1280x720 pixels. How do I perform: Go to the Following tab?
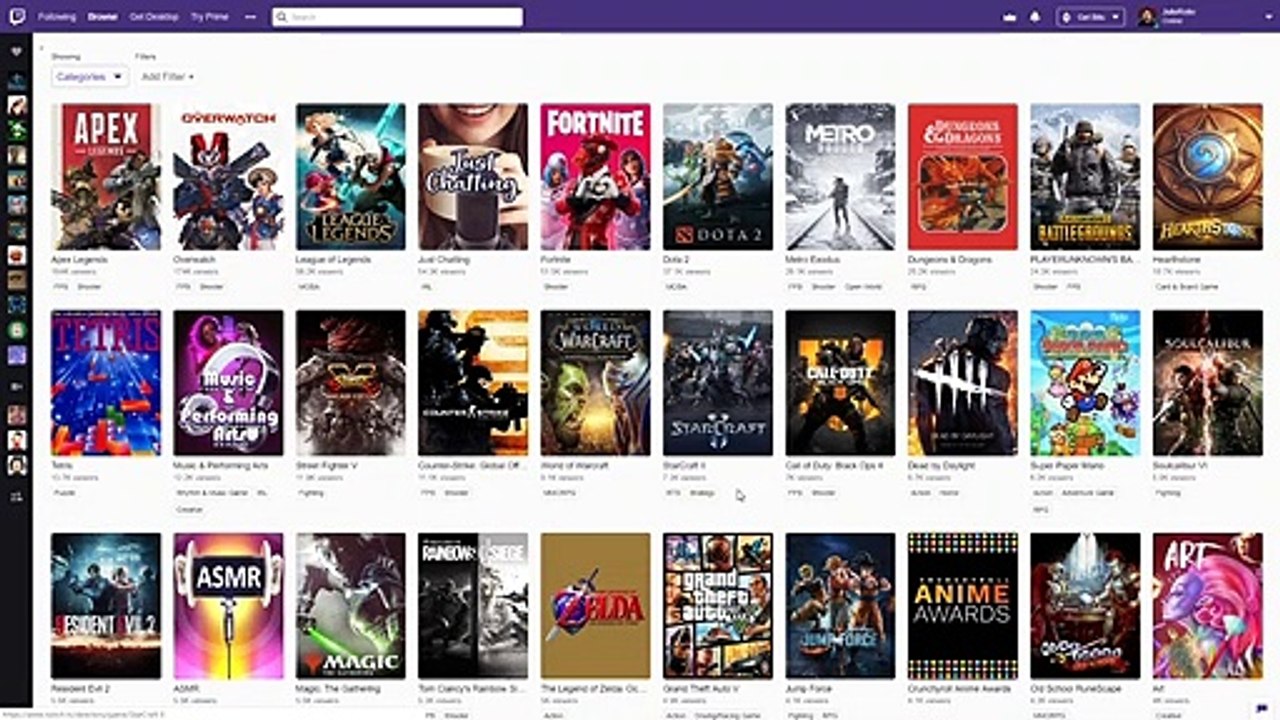click(56, 17)
